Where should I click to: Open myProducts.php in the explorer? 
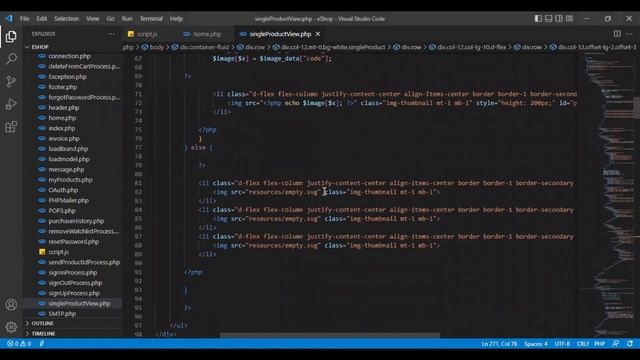(x=70, y=180)
